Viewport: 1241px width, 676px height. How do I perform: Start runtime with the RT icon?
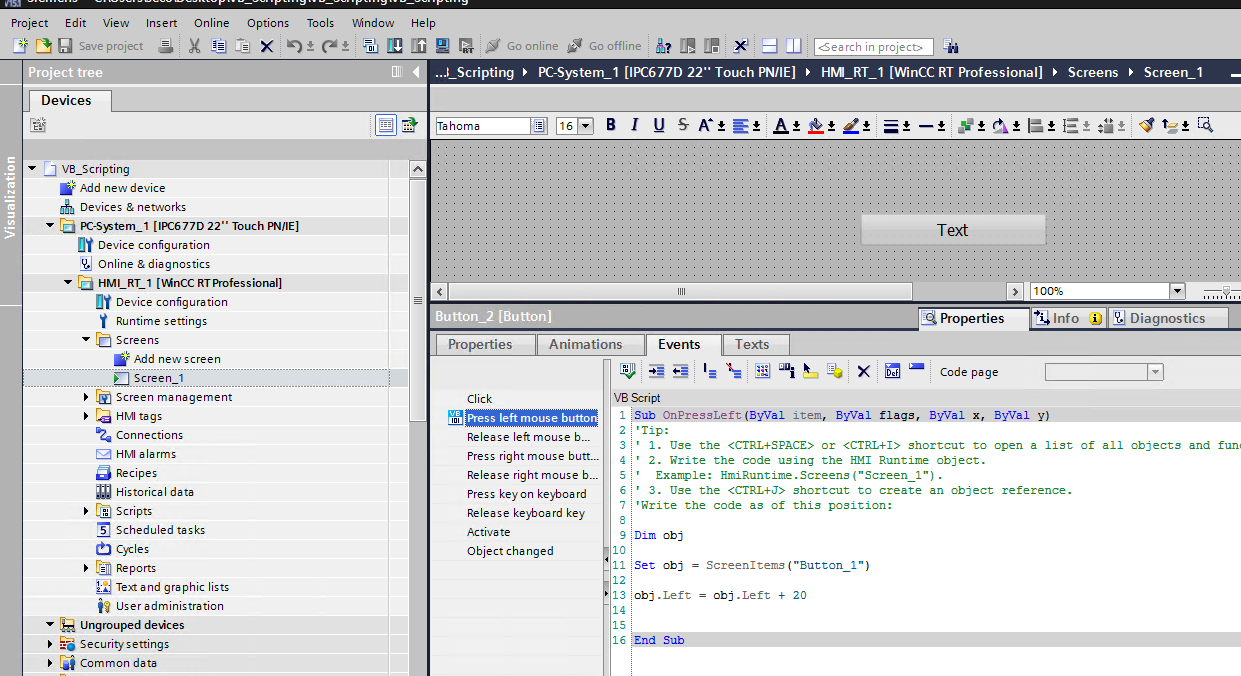pyautogui.click(x=466, y=46)
